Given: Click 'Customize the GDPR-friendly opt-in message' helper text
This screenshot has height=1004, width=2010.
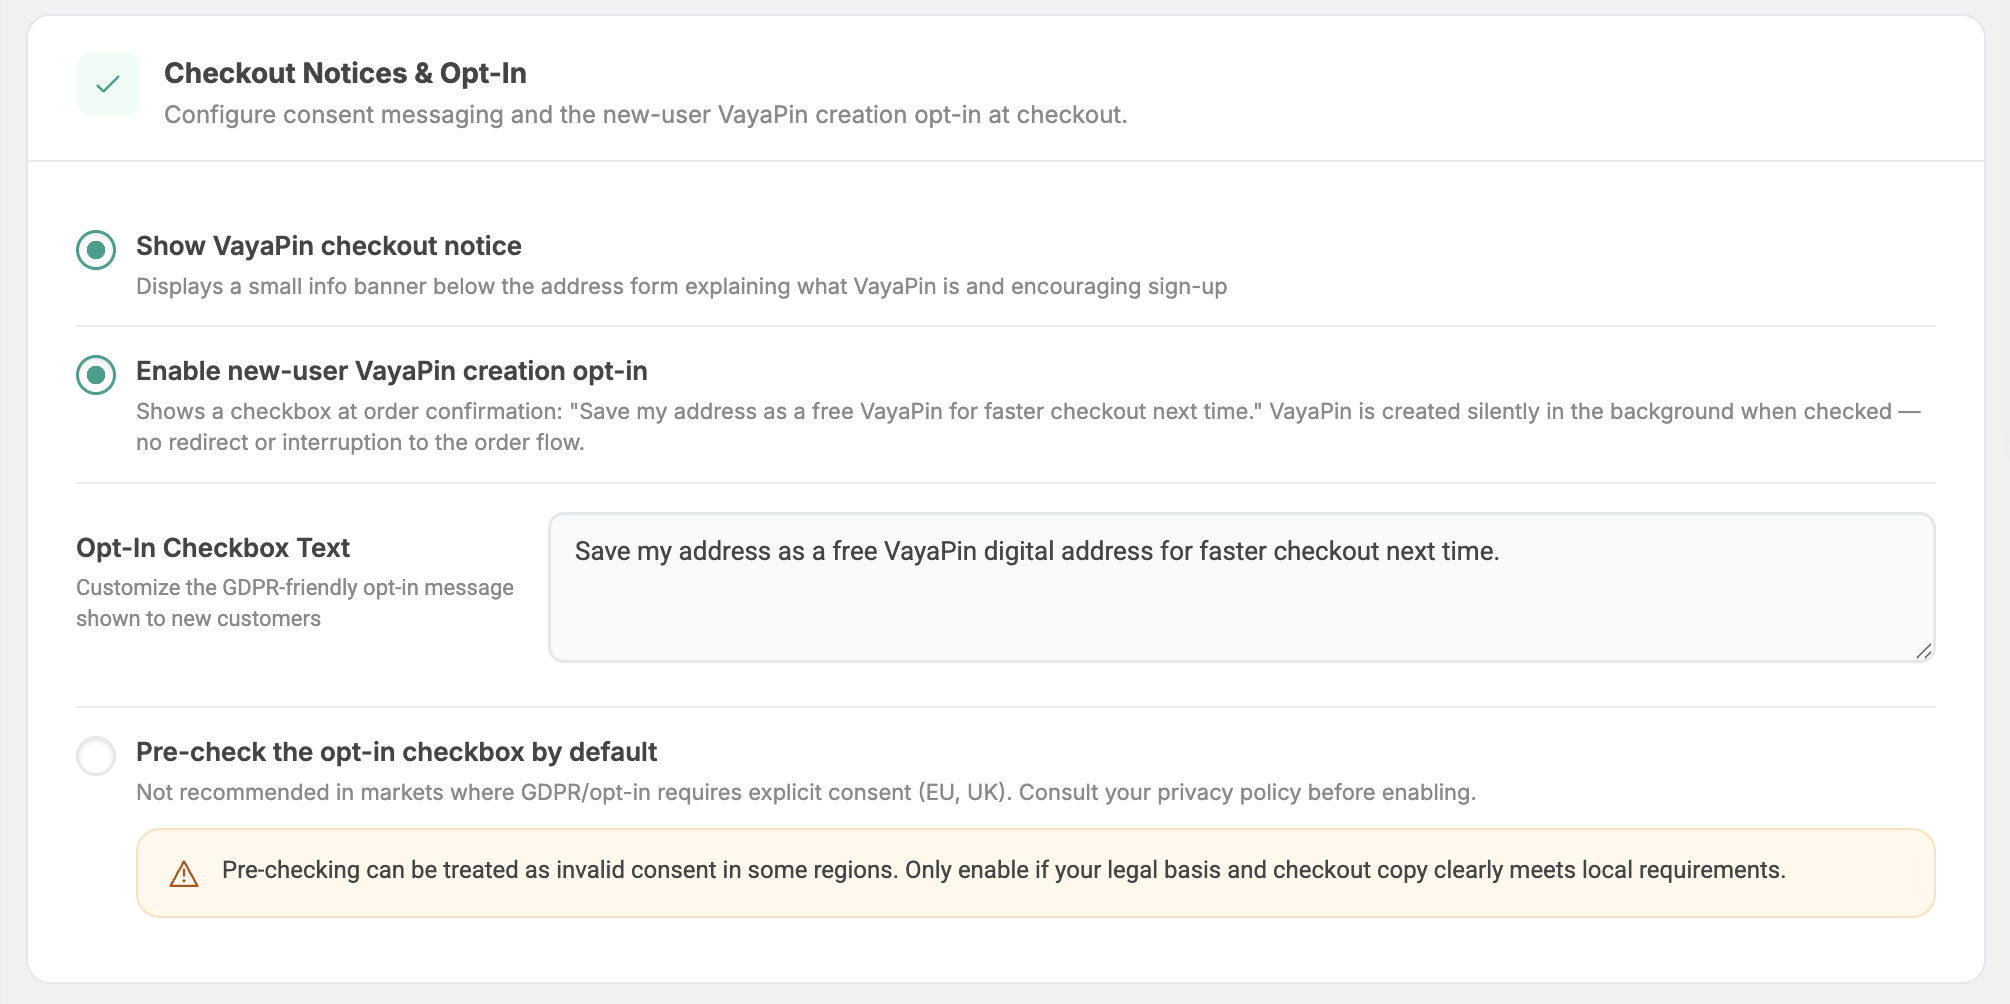Looking at the screenshot, I should [x=295, y=603].
